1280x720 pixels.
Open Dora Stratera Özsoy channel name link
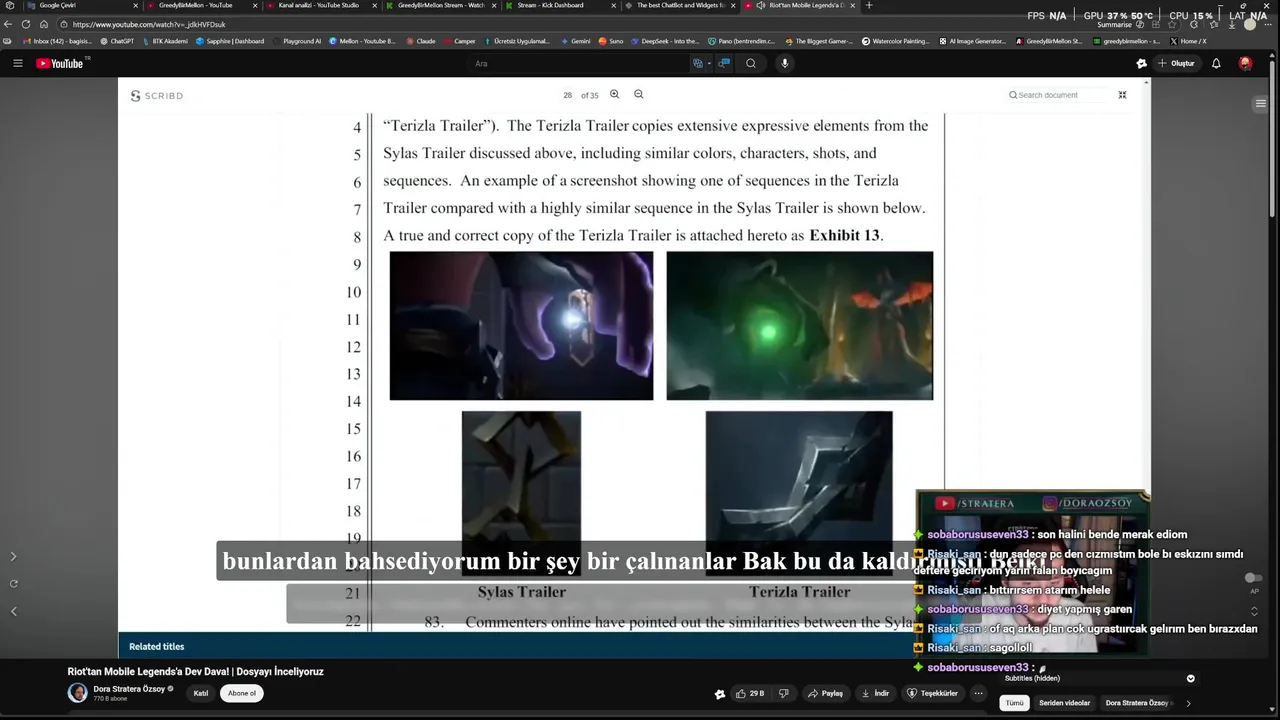(x=129, y=689)
